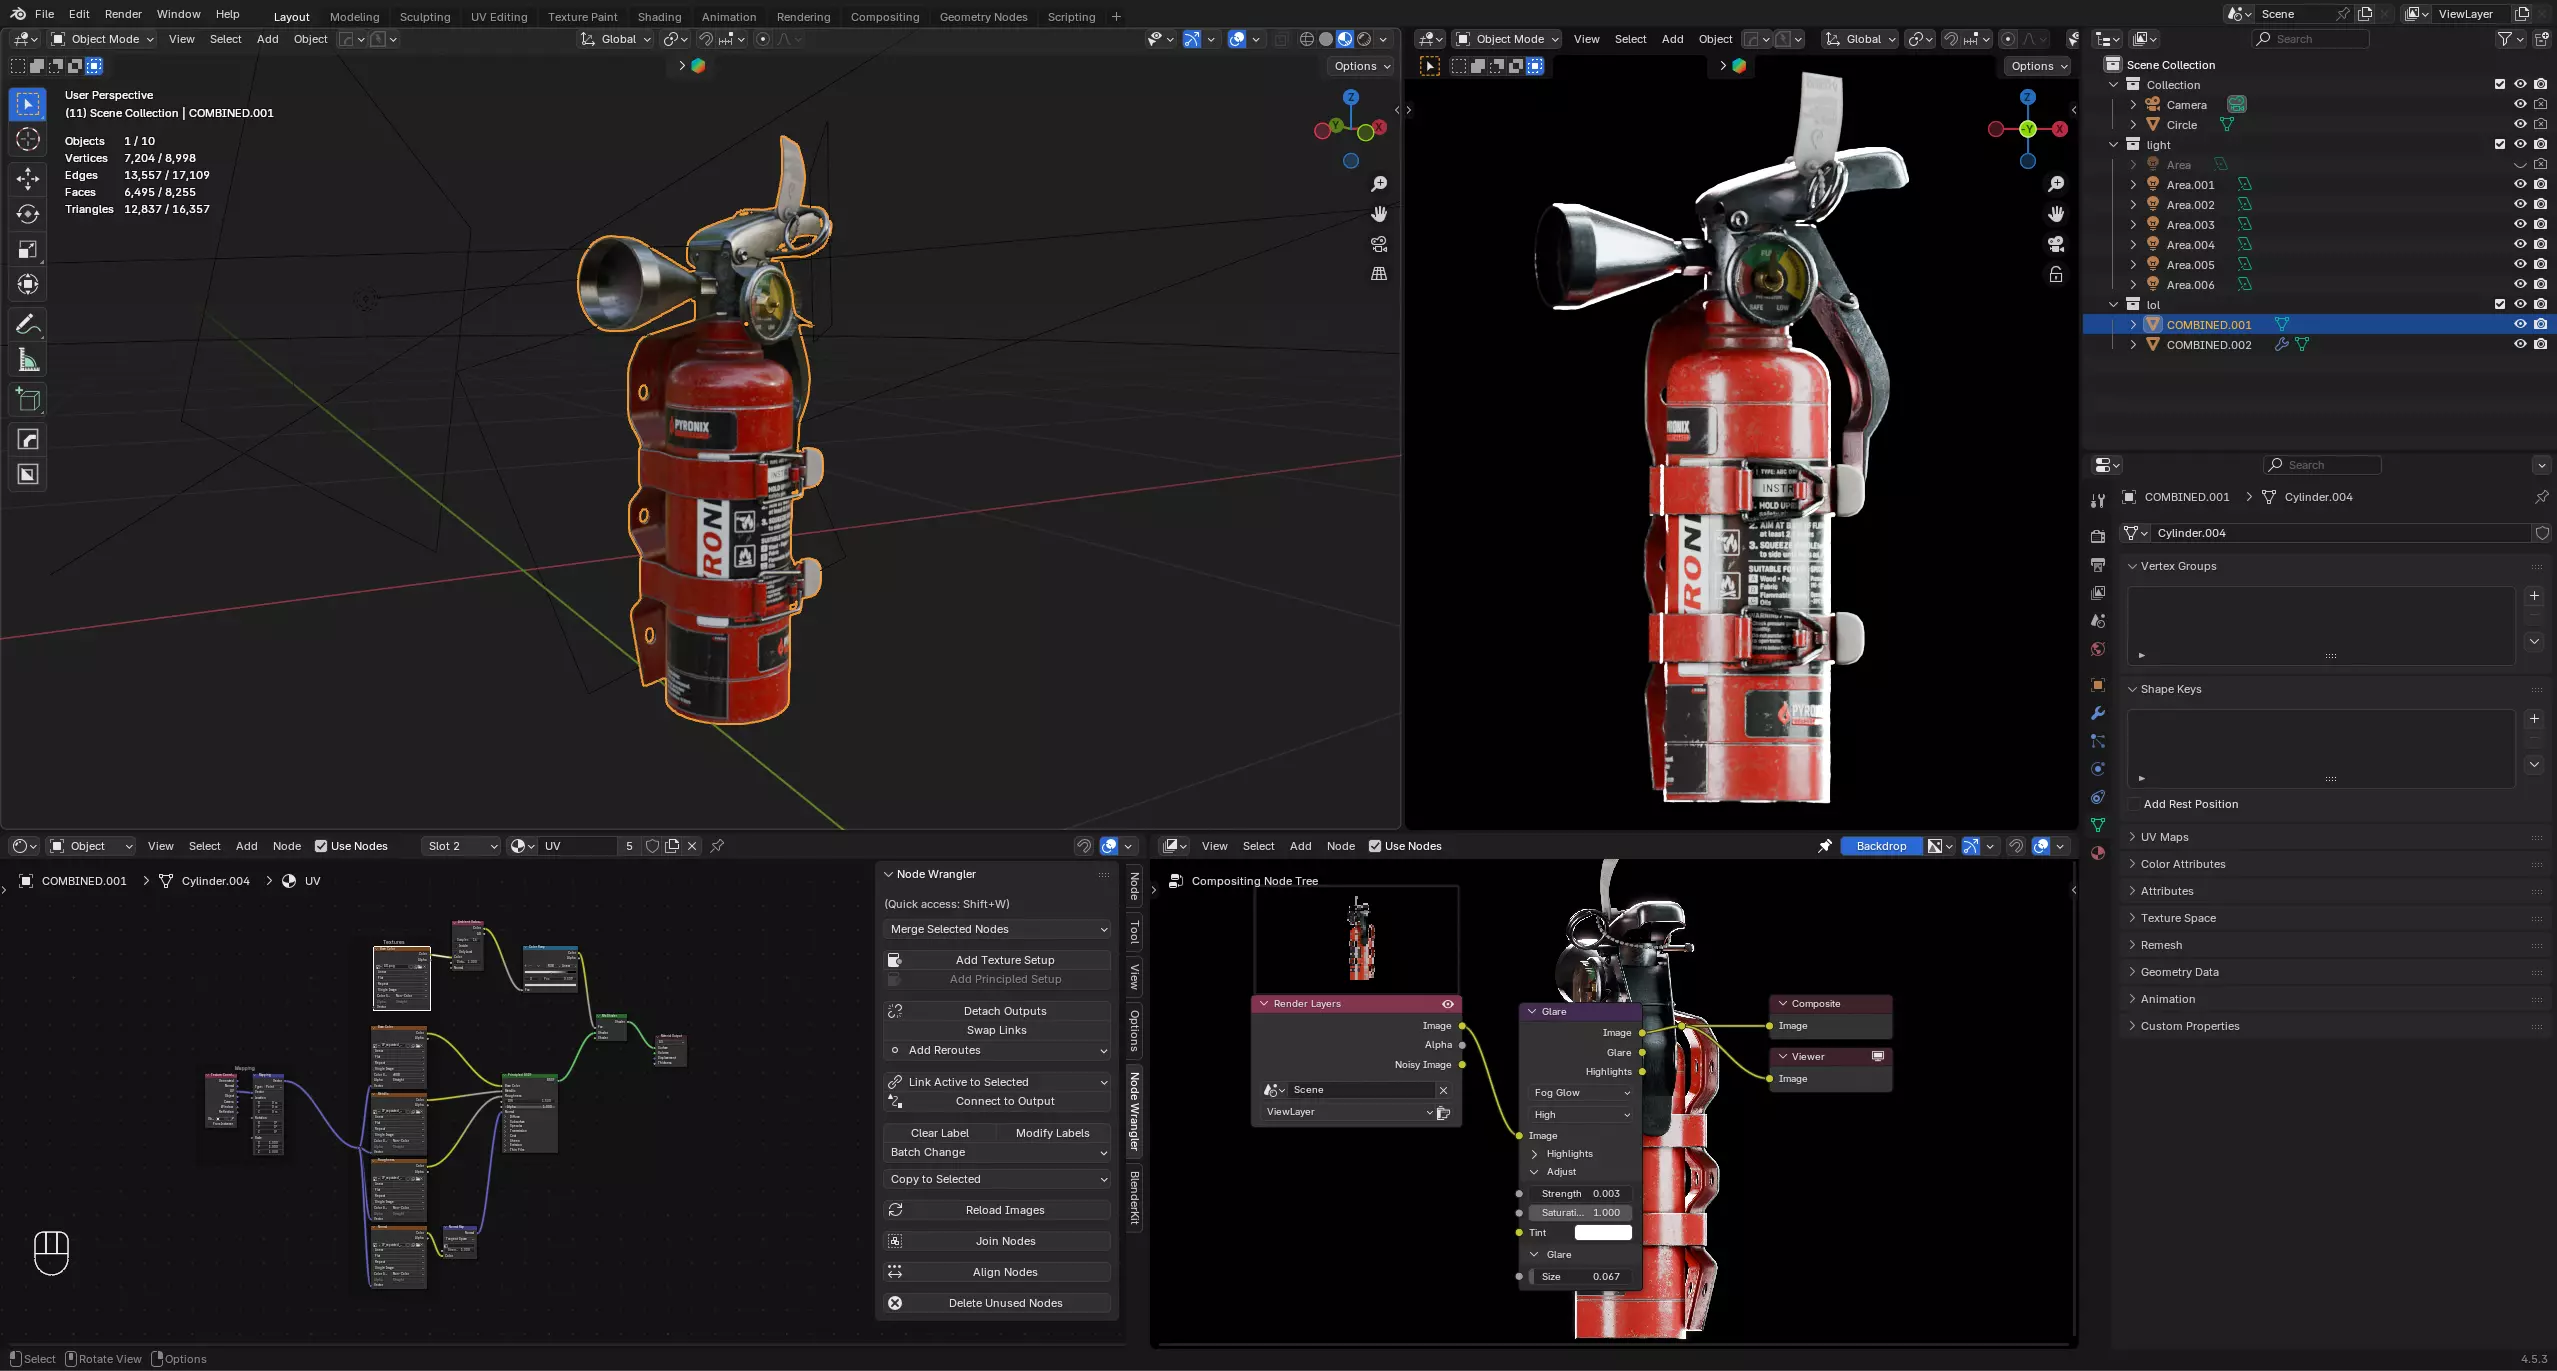Open Modifiers properties tab wrench icon
2557x1371 pixels.
(2098, 713)
